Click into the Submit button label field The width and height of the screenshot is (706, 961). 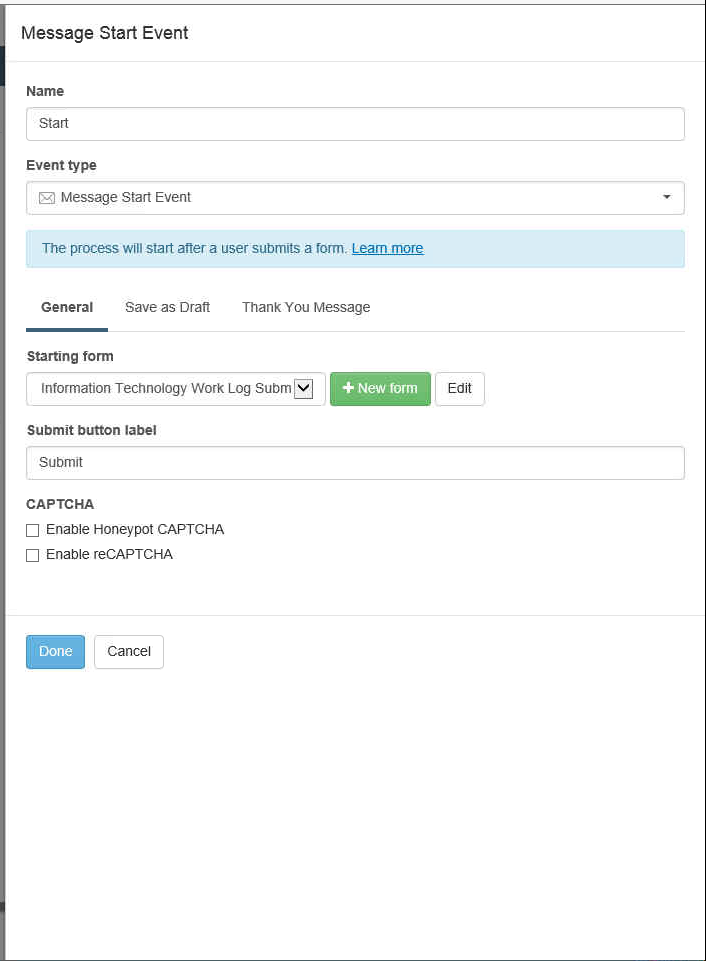point(355,463)
